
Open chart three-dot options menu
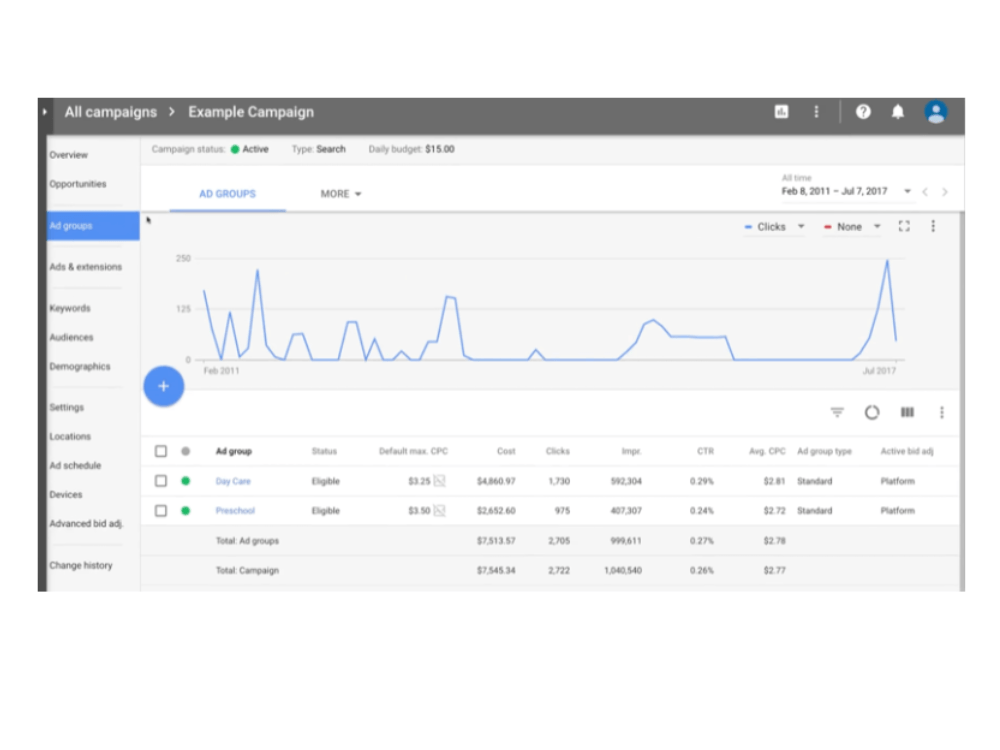coord(933,226)
